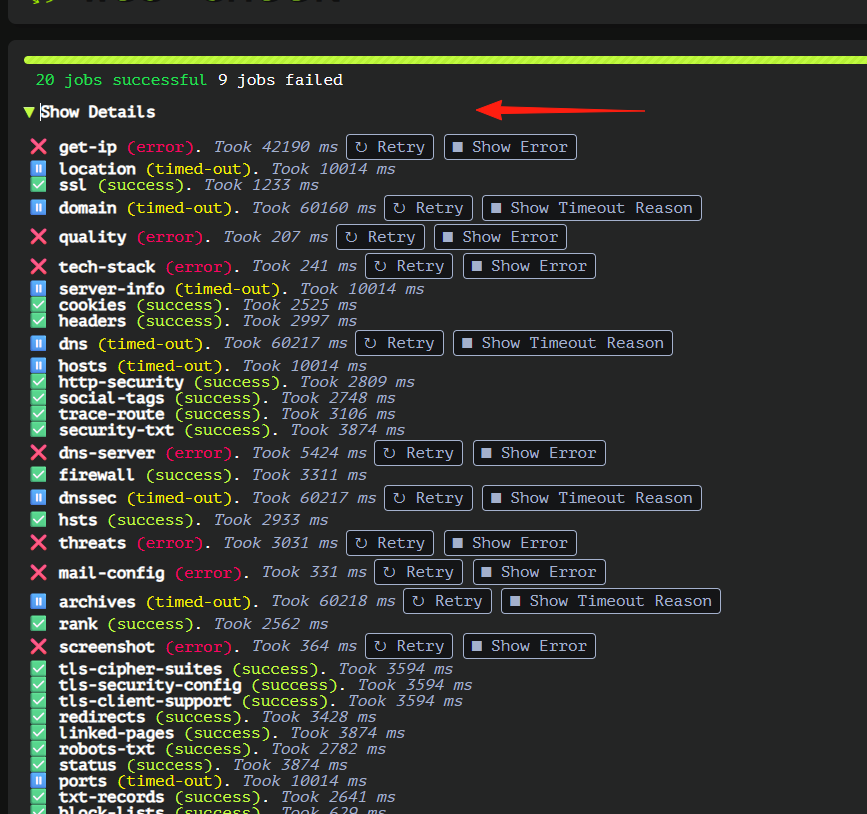Retry the get-ip job

click(x=390, y=147)
